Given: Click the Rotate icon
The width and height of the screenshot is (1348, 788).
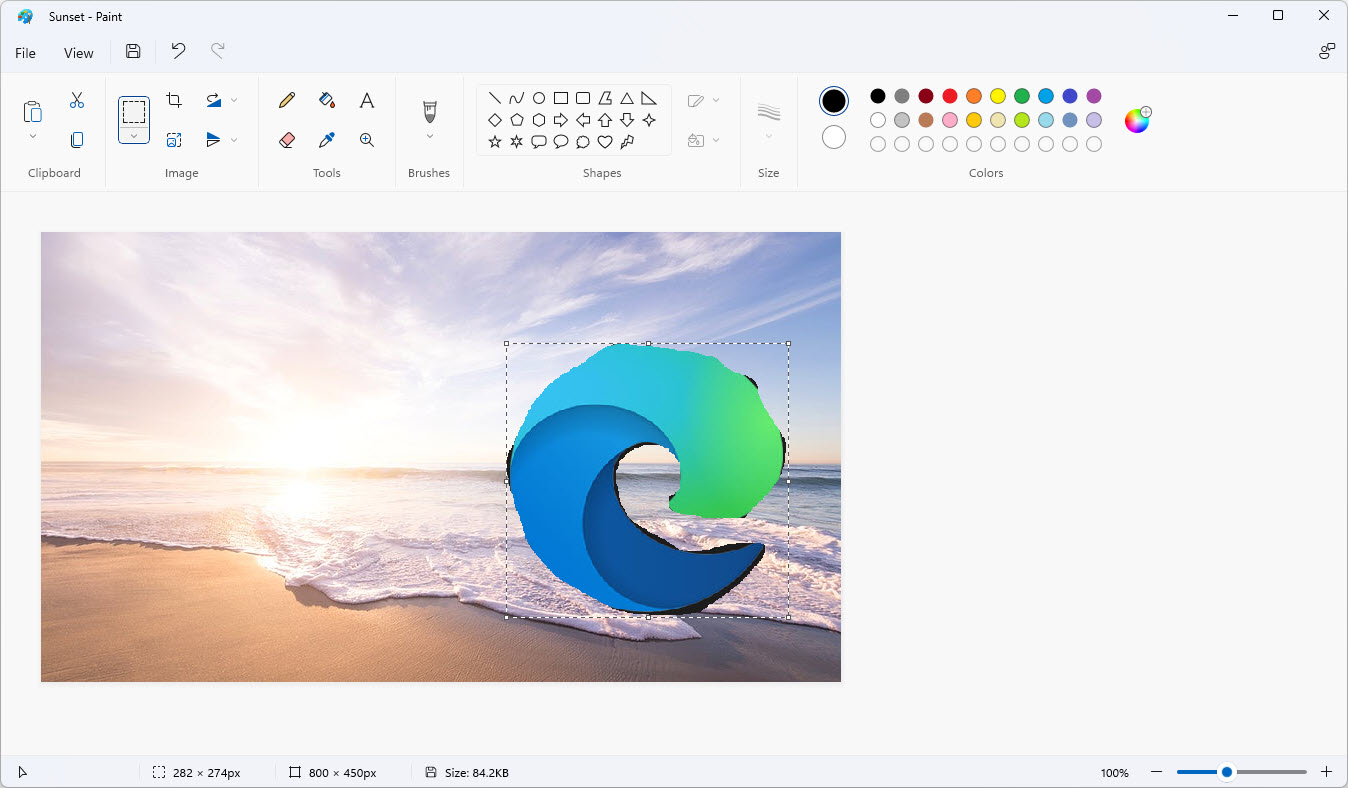Looking at the screenshot, I should click(x=214, y=100).
